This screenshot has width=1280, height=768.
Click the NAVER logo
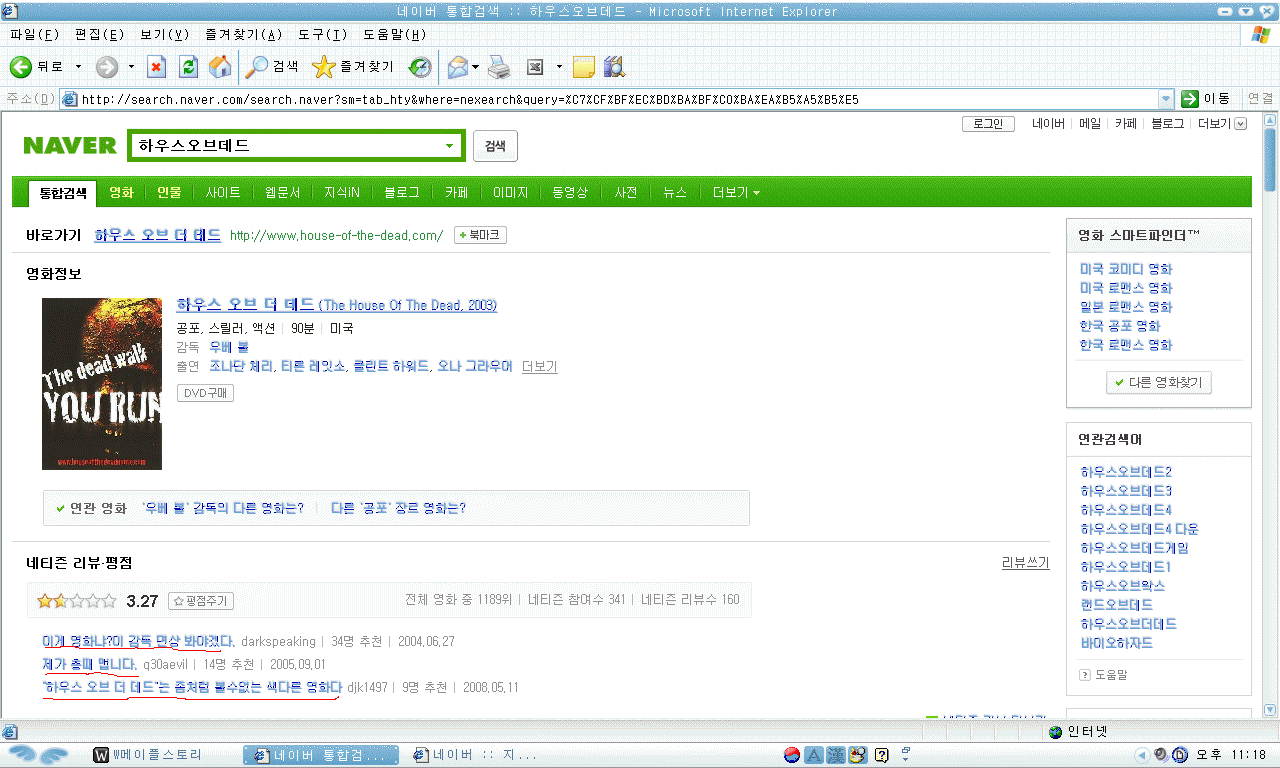(70, 145)
